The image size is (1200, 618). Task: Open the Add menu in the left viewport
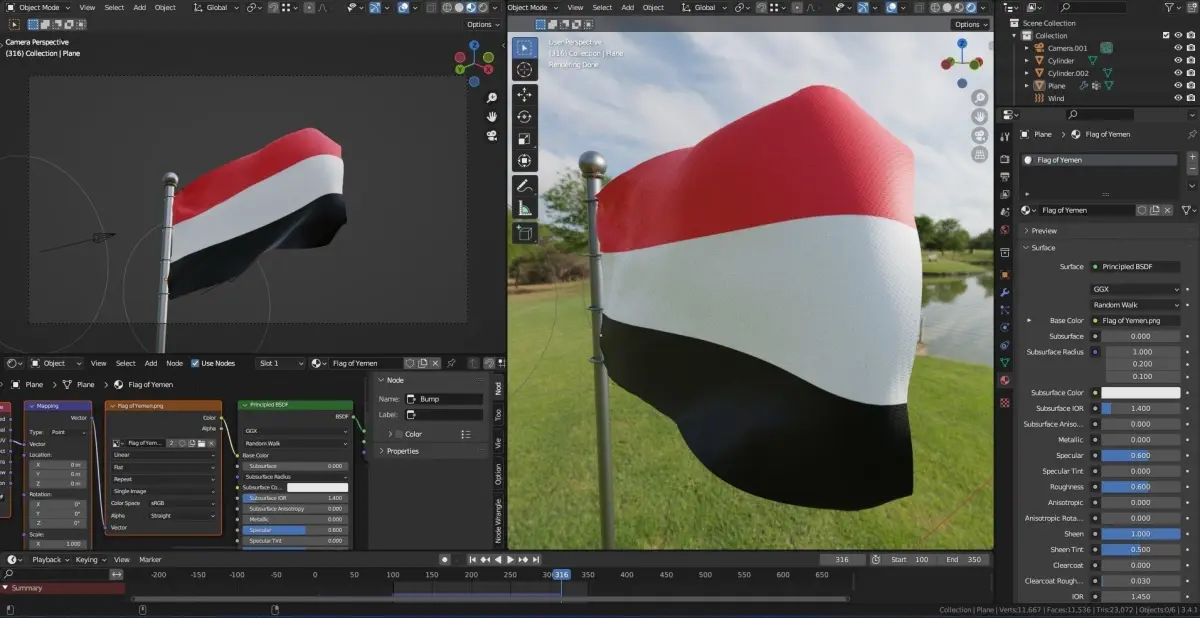point(139,7)
